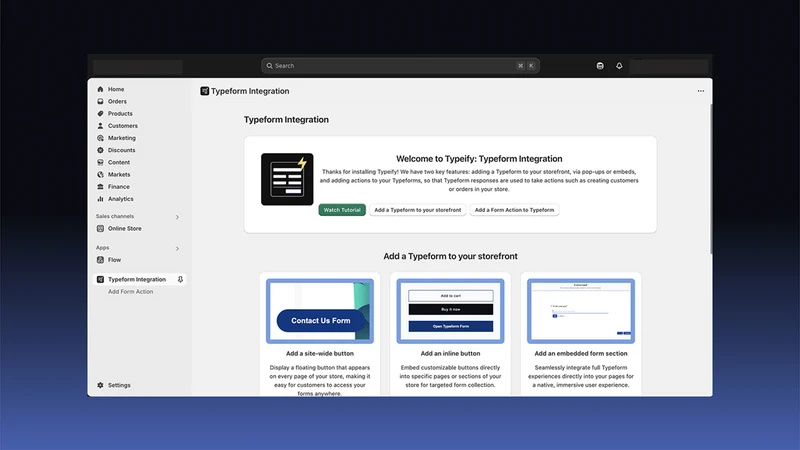Click the embedded form section preview thumbnail
Screen dimensions: 800x450
pyautogui.click(x=581, y=311)
